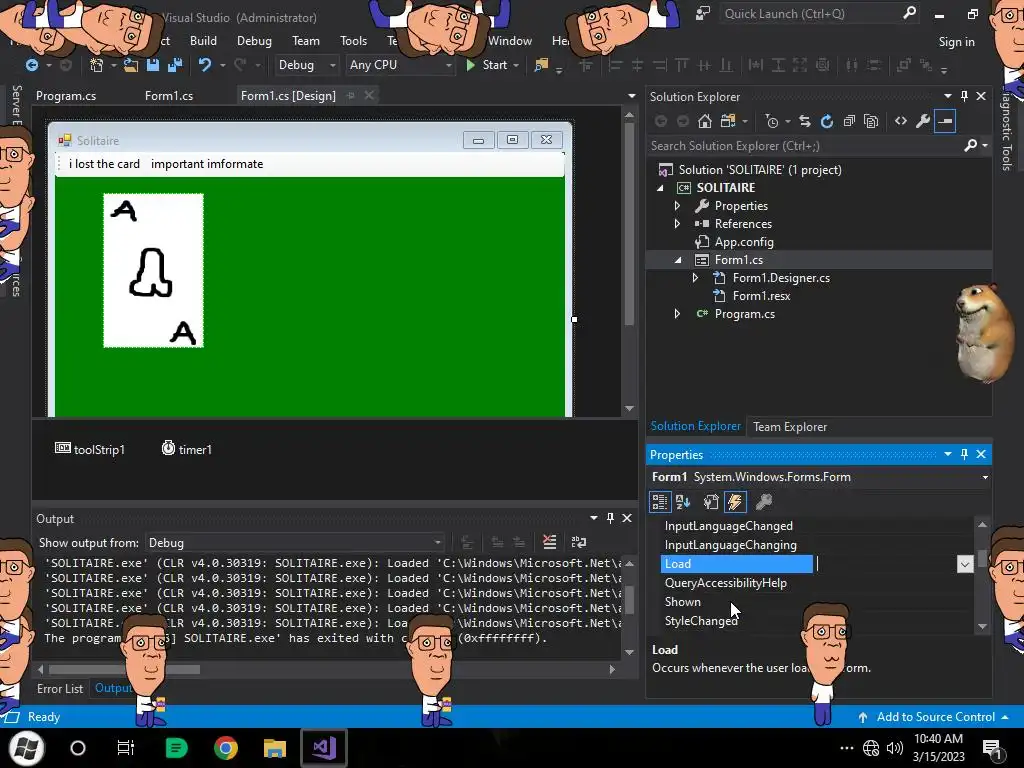Click the search icon in Quick Launch
Image resolution: width=1024 pixels, height=768 pixels.
[x=909, y=13]
